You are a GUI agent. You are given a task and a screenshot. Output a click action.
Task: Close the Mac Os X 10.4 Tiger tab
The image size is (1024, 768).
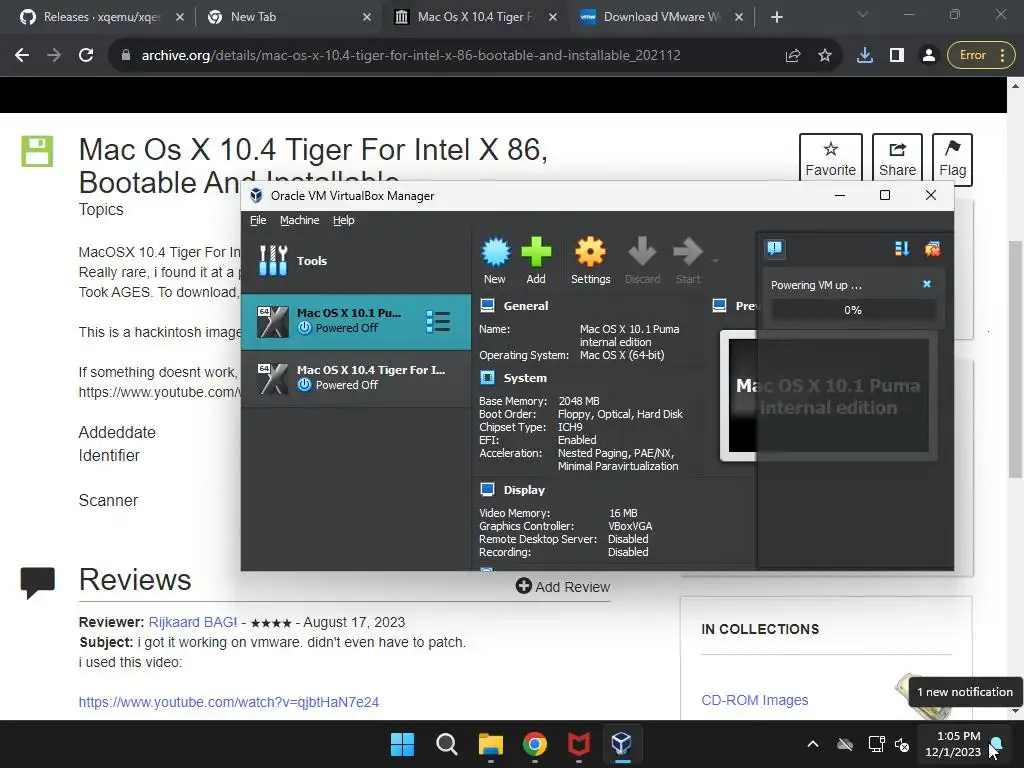[552, 17]
